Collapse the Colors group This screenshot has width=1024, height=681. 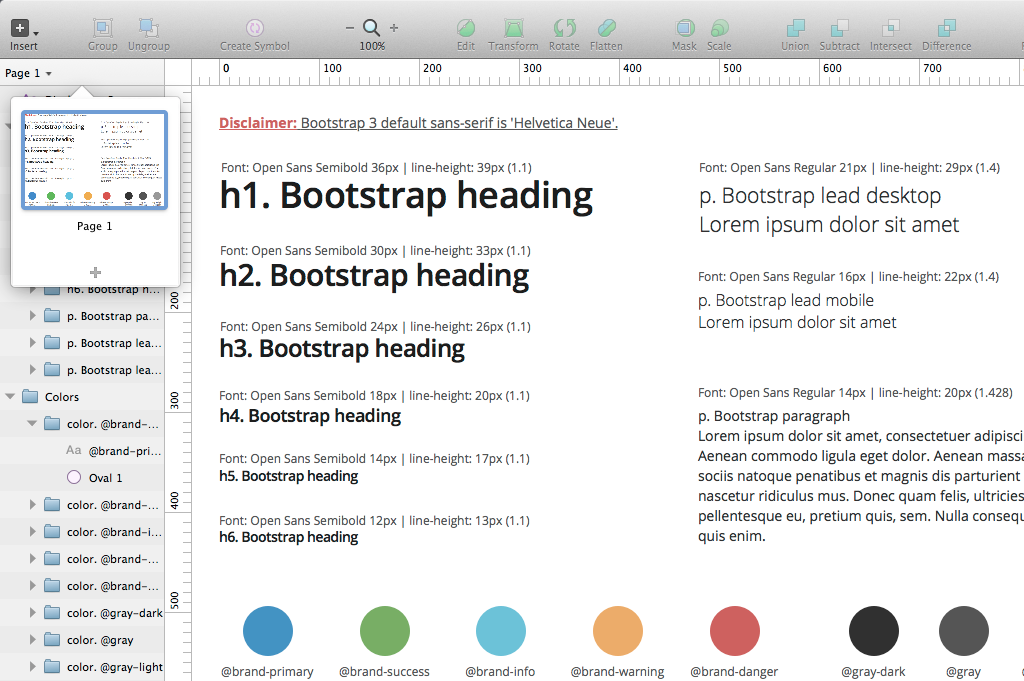tap(11, 397)
